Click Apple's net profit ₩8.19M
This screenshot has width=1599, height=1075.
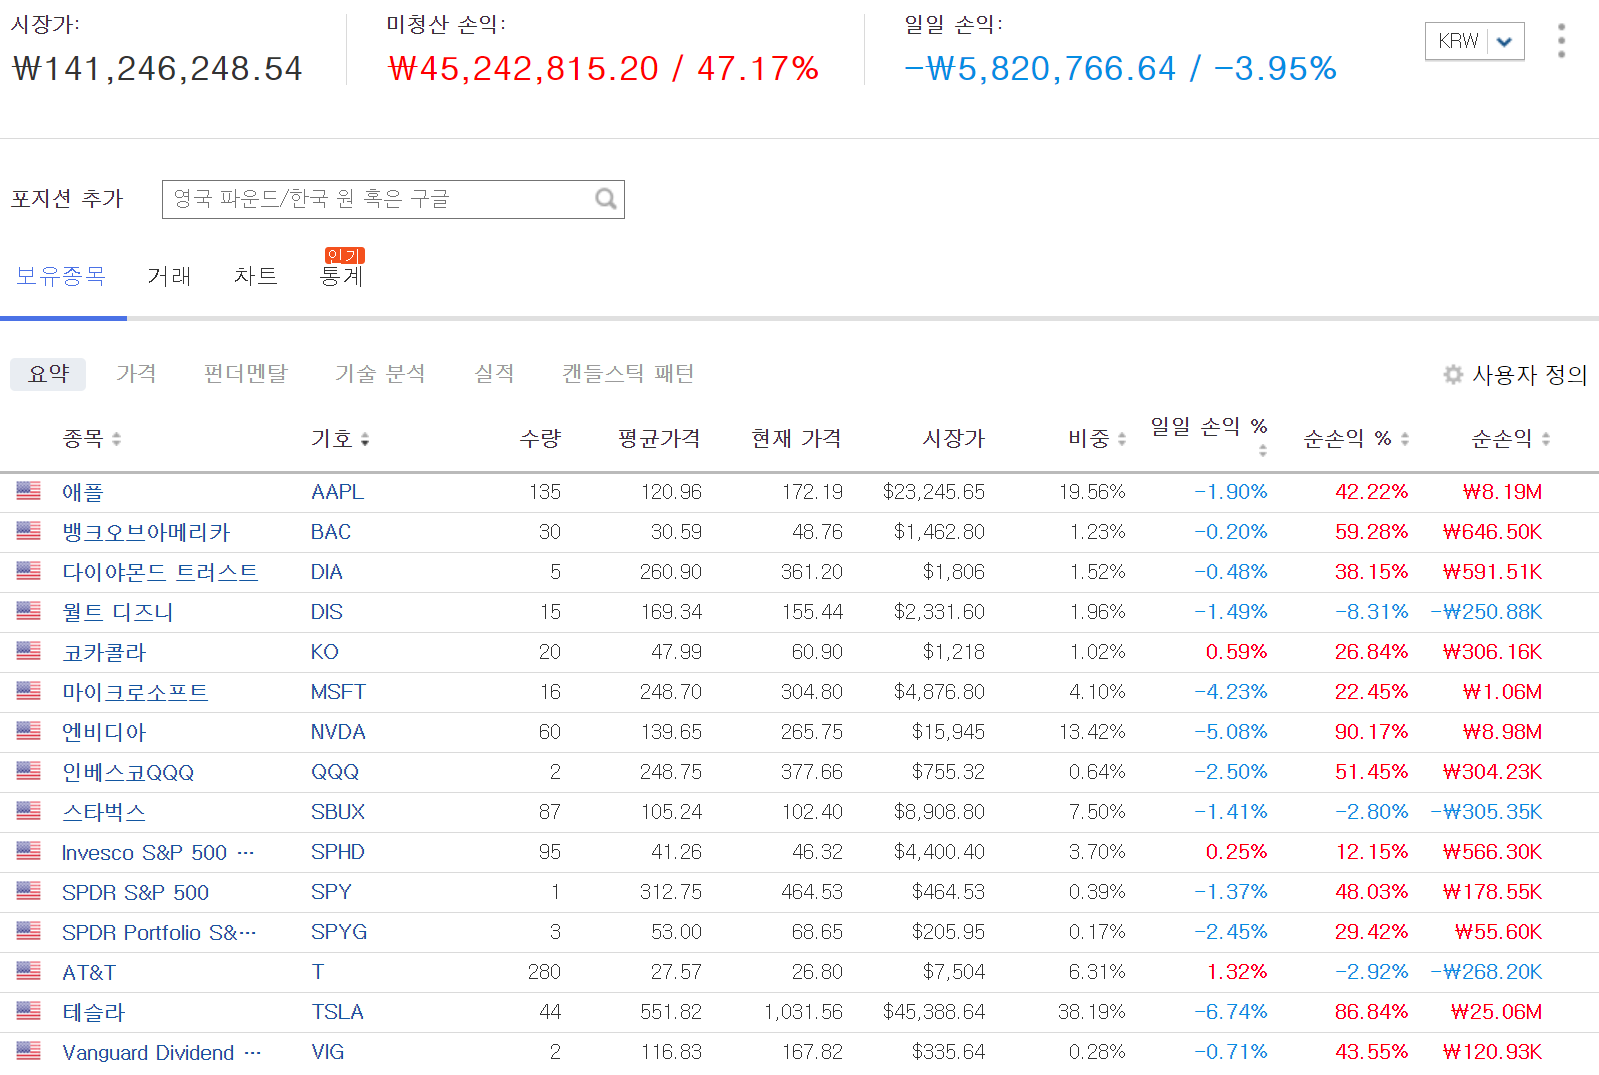[1502, 492]
